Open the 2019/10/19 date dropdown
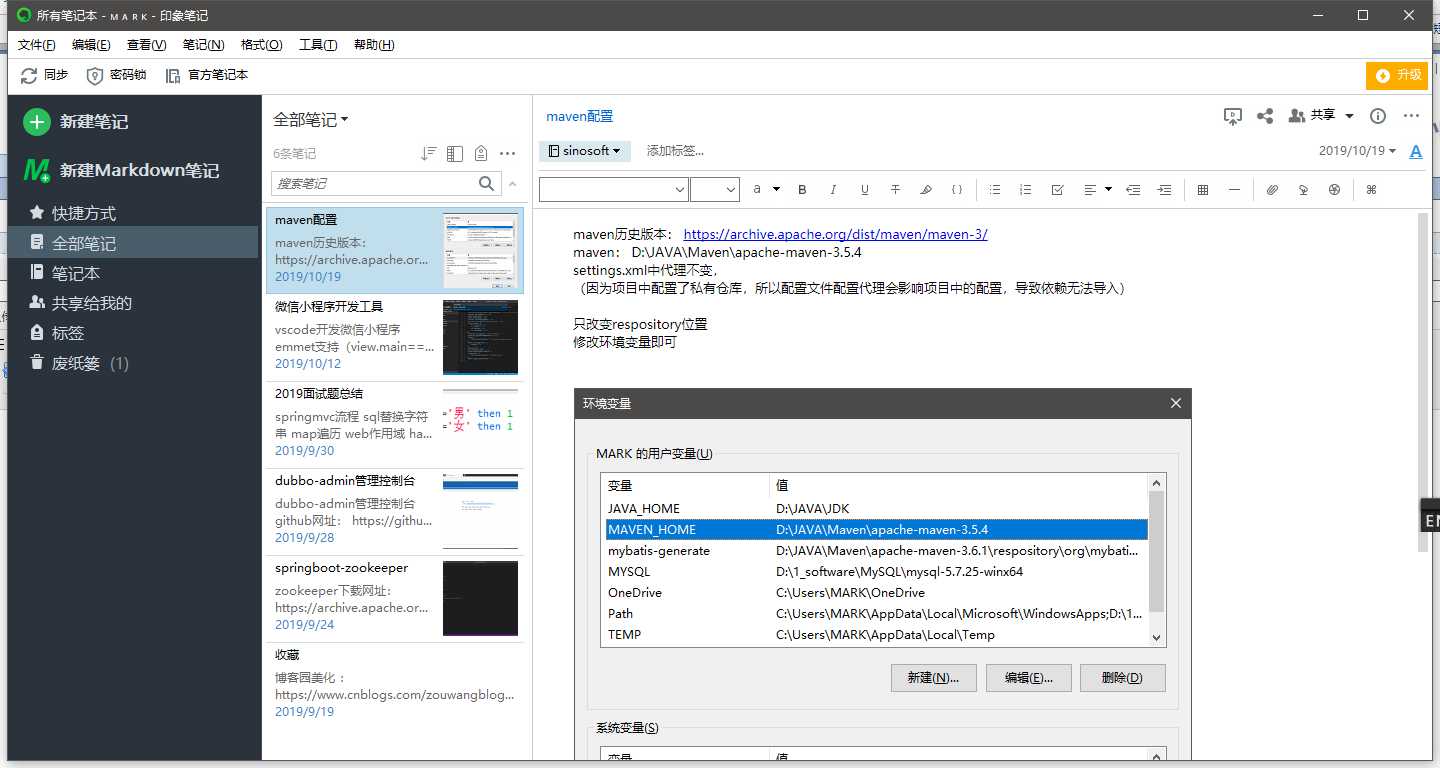Screen dimensions: 1440x768 [x=1357, y=151]
